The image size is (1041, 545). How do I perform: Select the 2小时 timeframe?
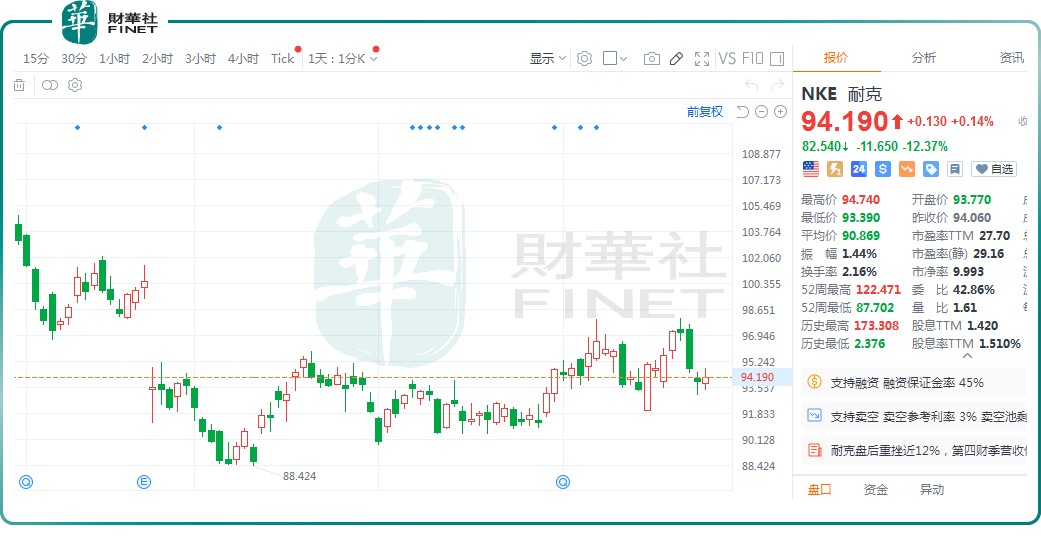click(x=157, y=58)
